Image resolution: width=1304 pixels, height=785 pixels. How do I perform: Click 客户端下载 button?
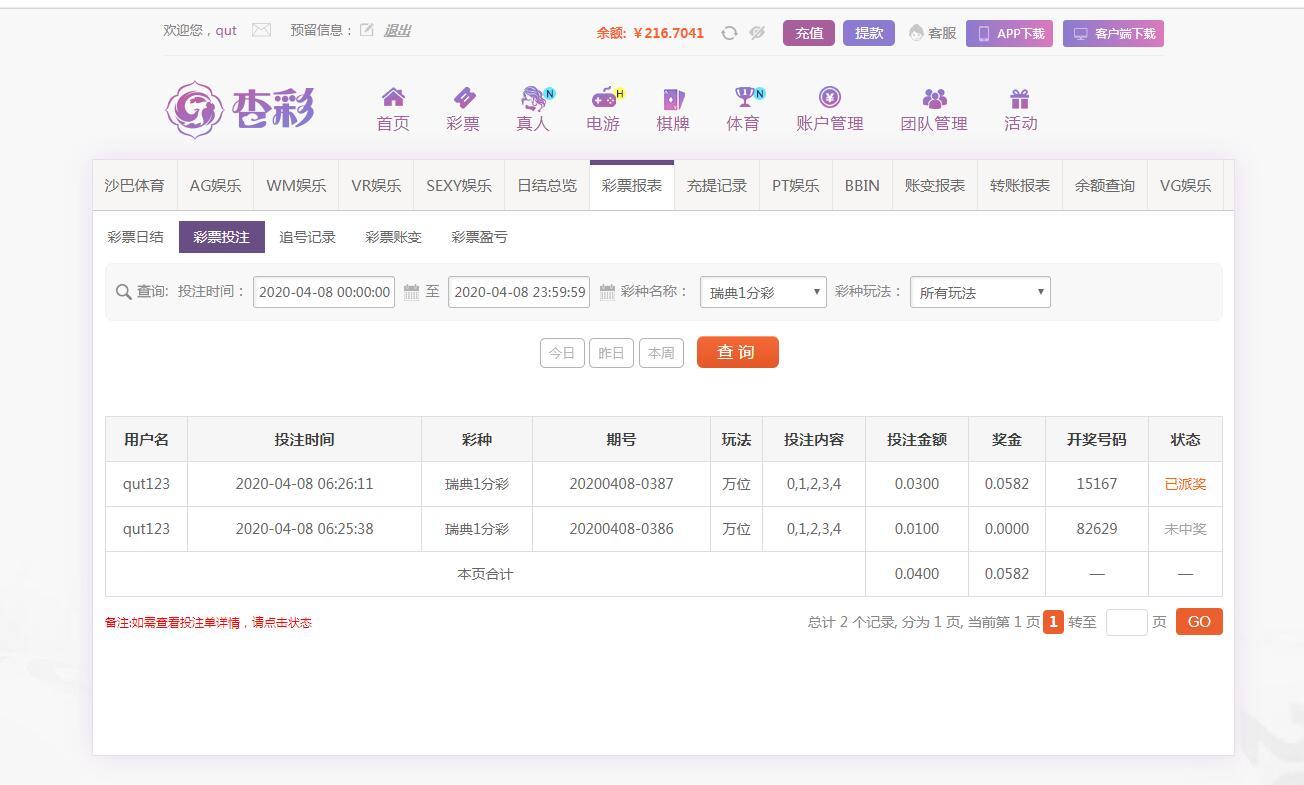tap(1113, 34)
